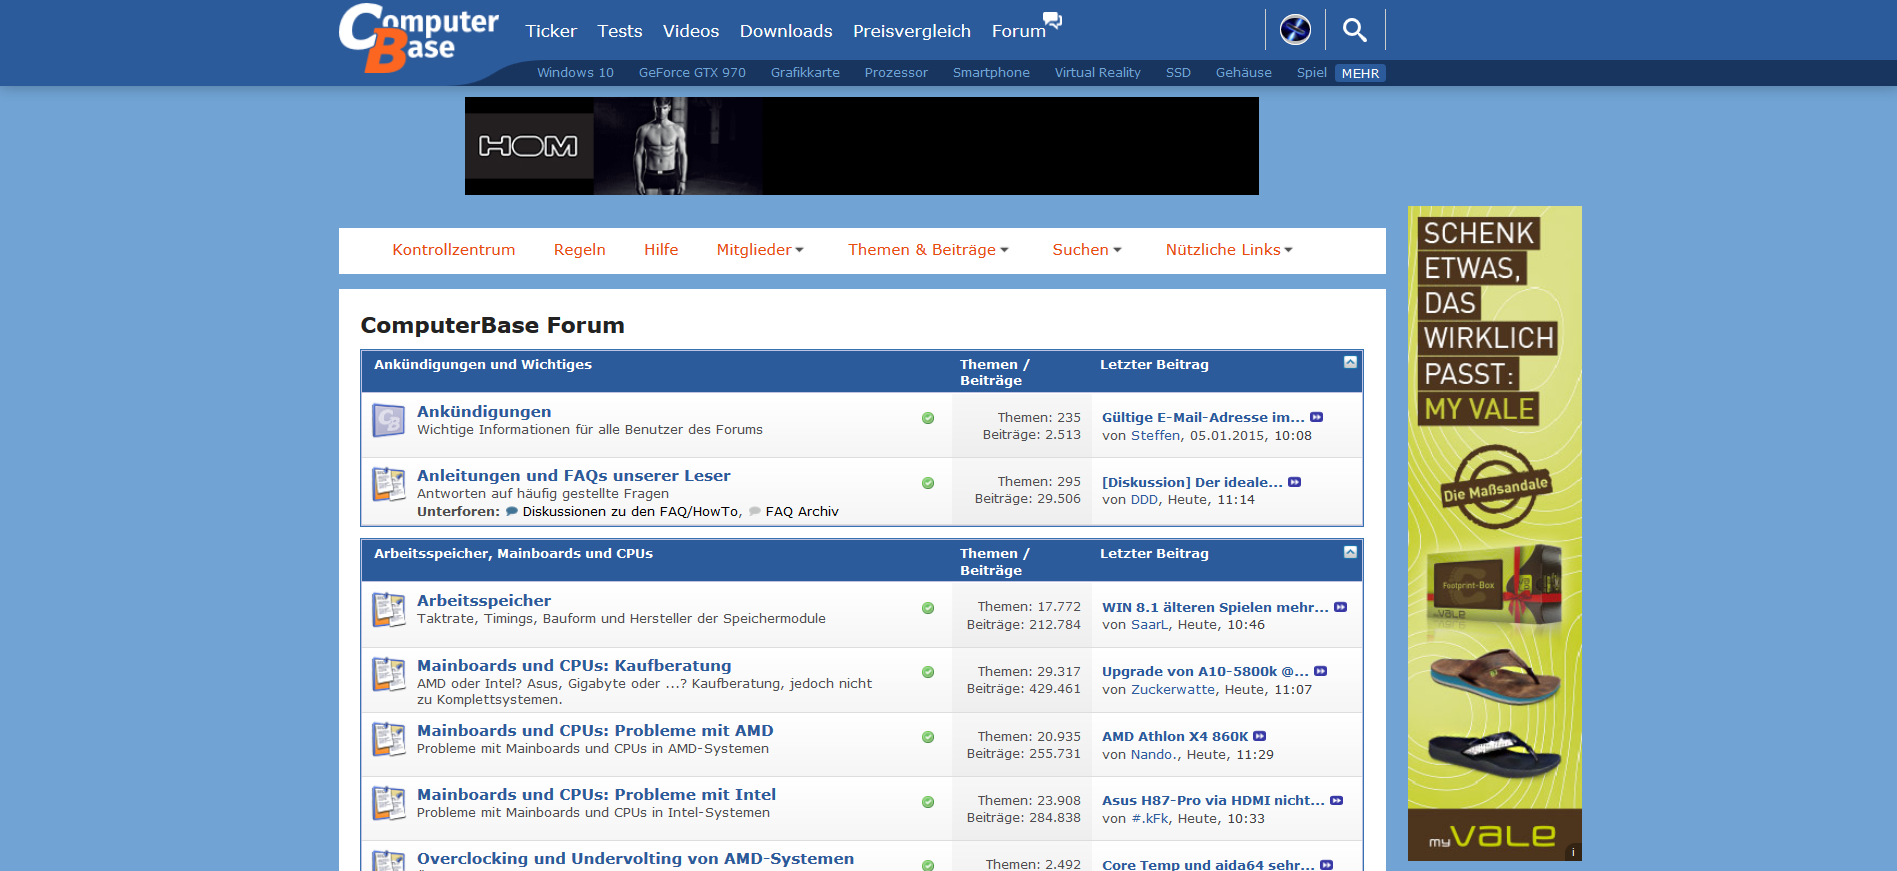Click green status icon in Probleme mit Intel row
Viewport: 1897px width, 871px height.
click(928, 802)
